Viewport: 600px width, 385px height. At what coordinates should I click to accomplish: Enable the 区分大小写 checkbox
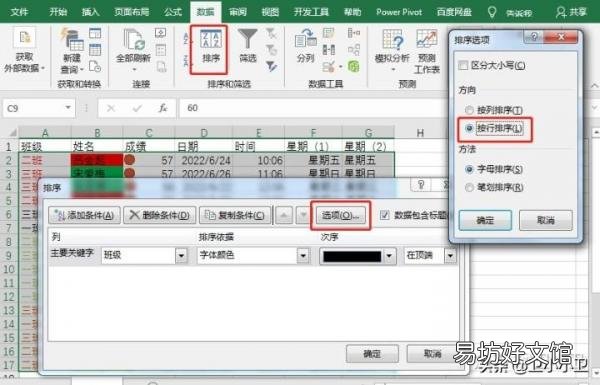point(463,65)
